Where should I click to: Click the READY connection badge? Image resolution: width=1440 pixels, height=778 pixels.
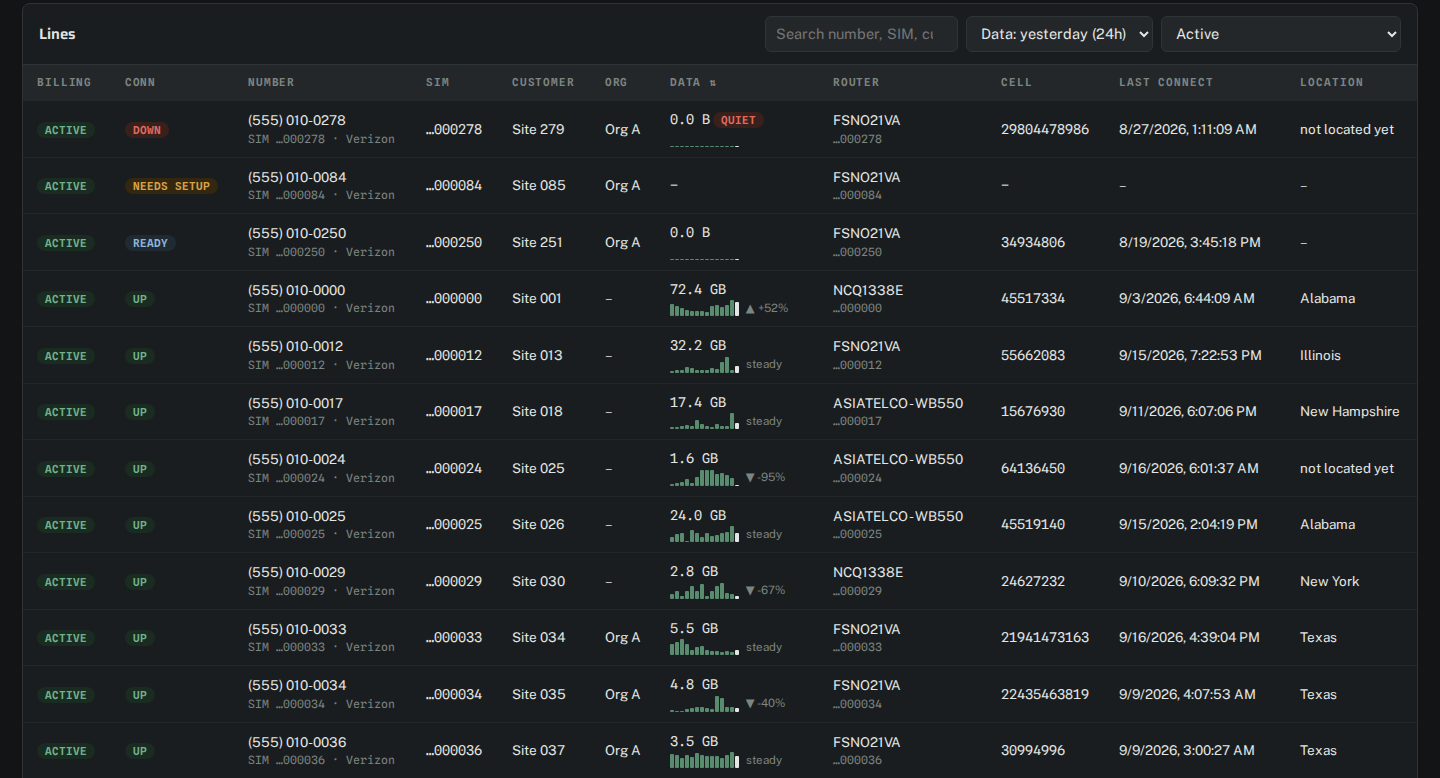tap(150, 243)
